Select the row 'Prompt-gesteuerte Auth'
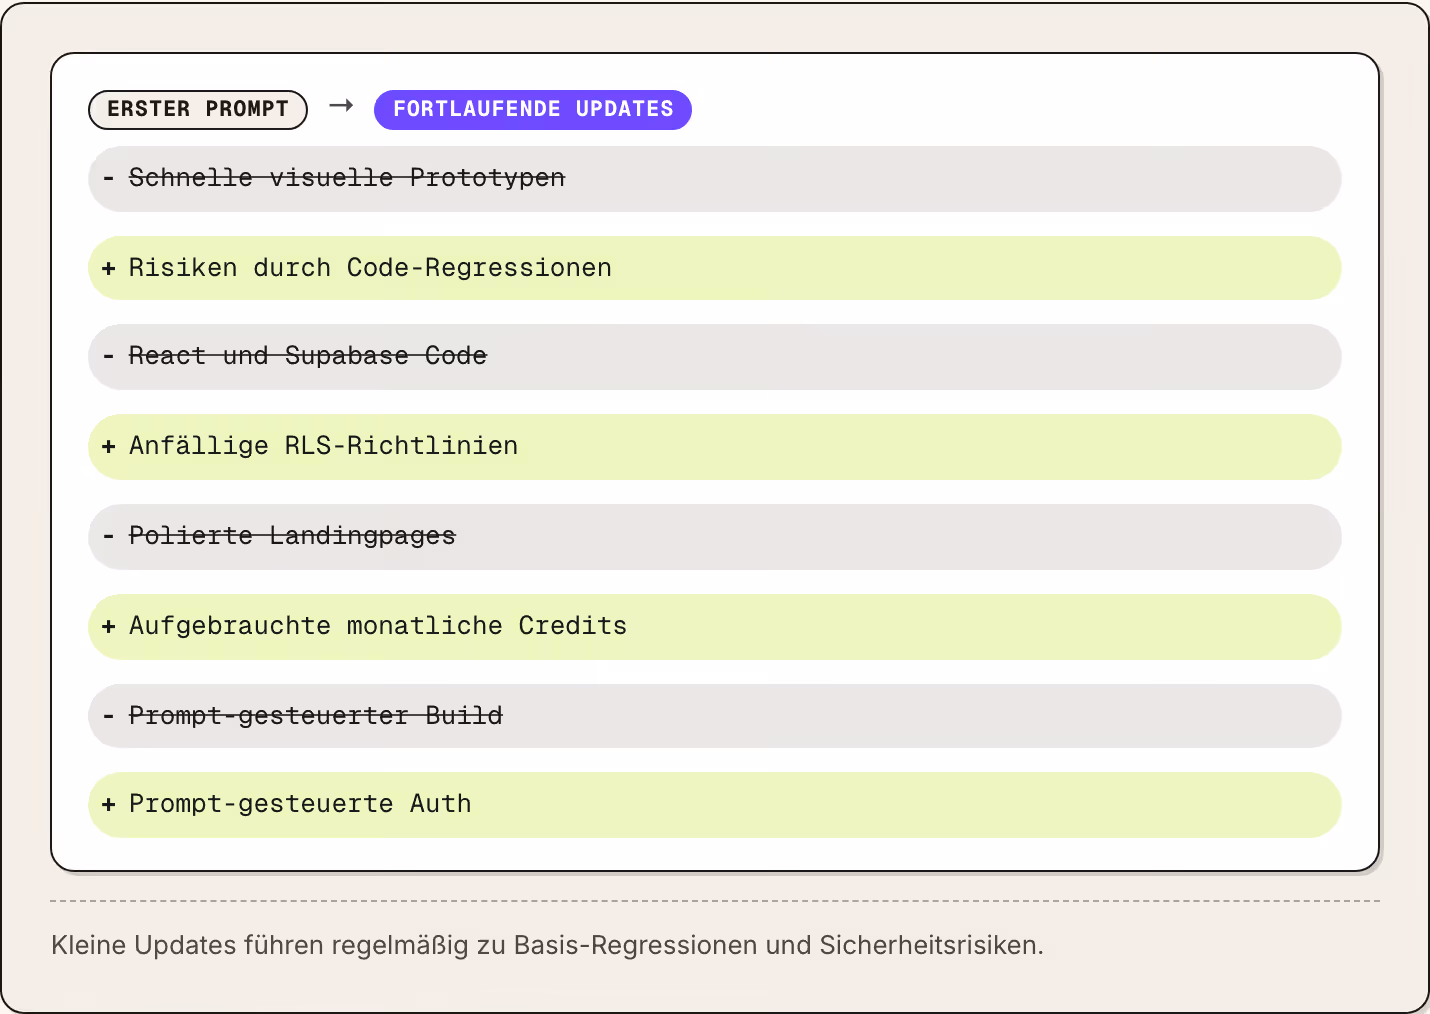 (715, 805)
